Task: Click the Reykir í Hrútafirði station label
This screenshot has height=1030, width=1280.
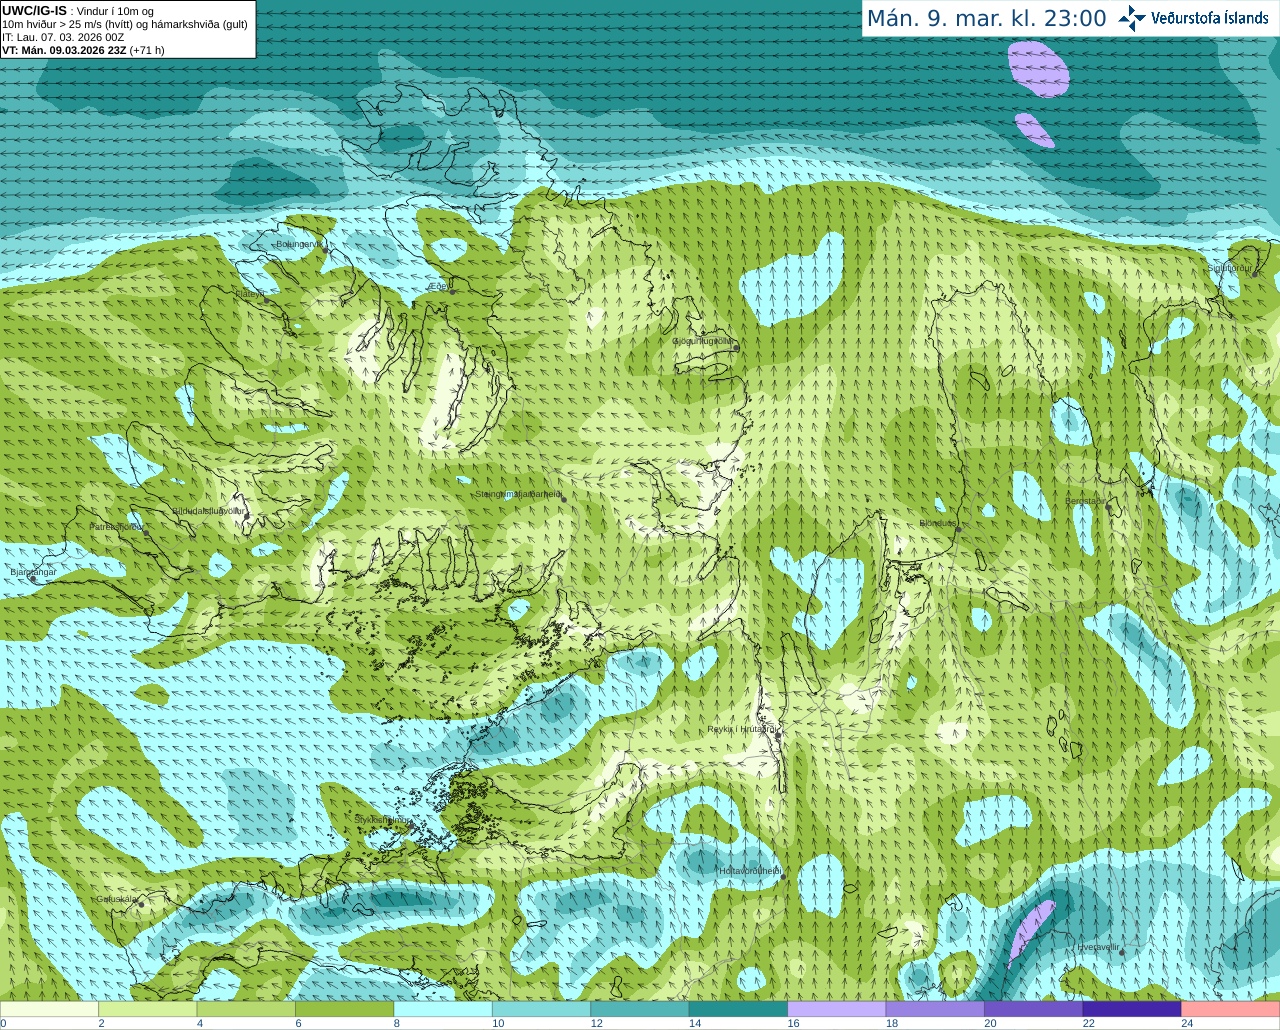Action: tap(742, 729)
